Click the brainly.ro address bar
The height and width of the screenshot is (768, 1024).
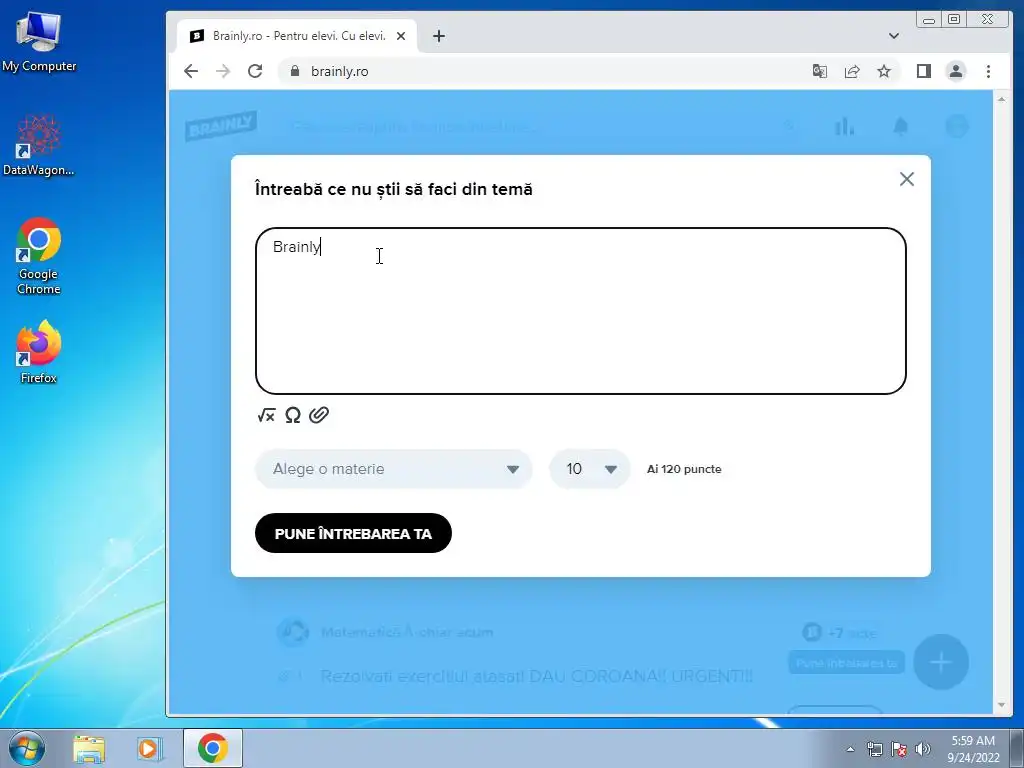click(x=542, y=71)
